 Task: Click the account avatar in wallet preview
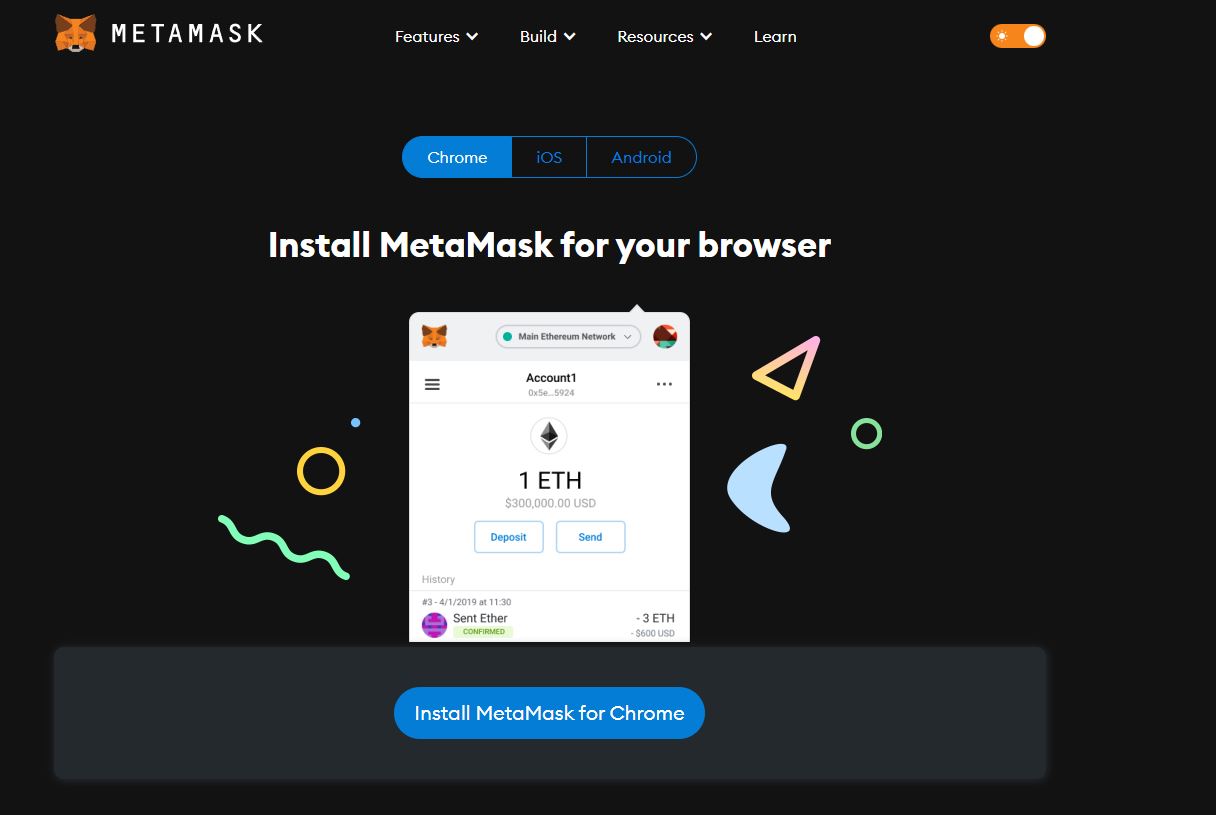665,336
